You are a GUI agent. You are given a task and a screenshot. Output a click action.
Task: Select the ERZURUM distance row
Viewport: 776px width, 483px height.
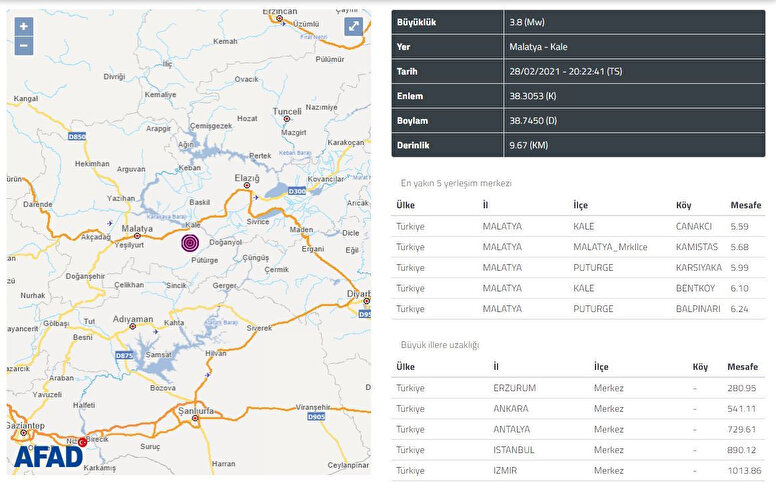point(578,387)
